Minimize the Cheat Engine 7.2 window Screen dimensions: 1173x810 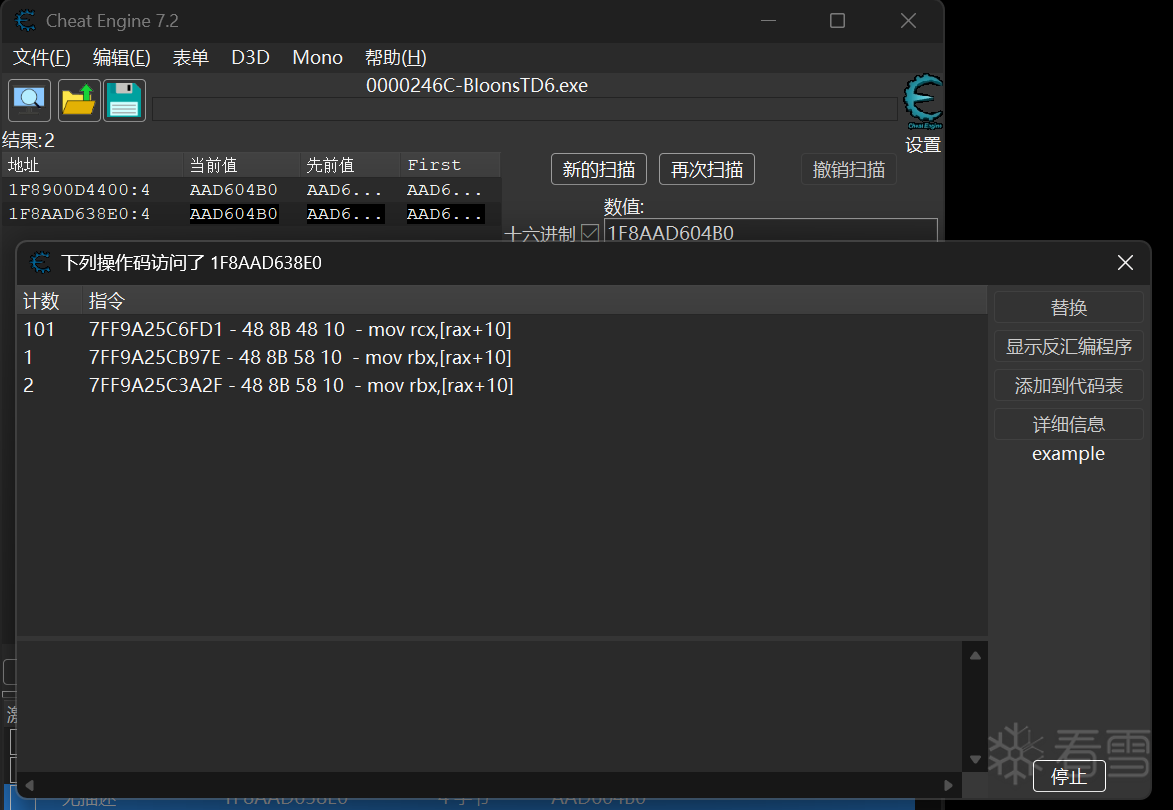pyautogui.click(x=768, y=20)
